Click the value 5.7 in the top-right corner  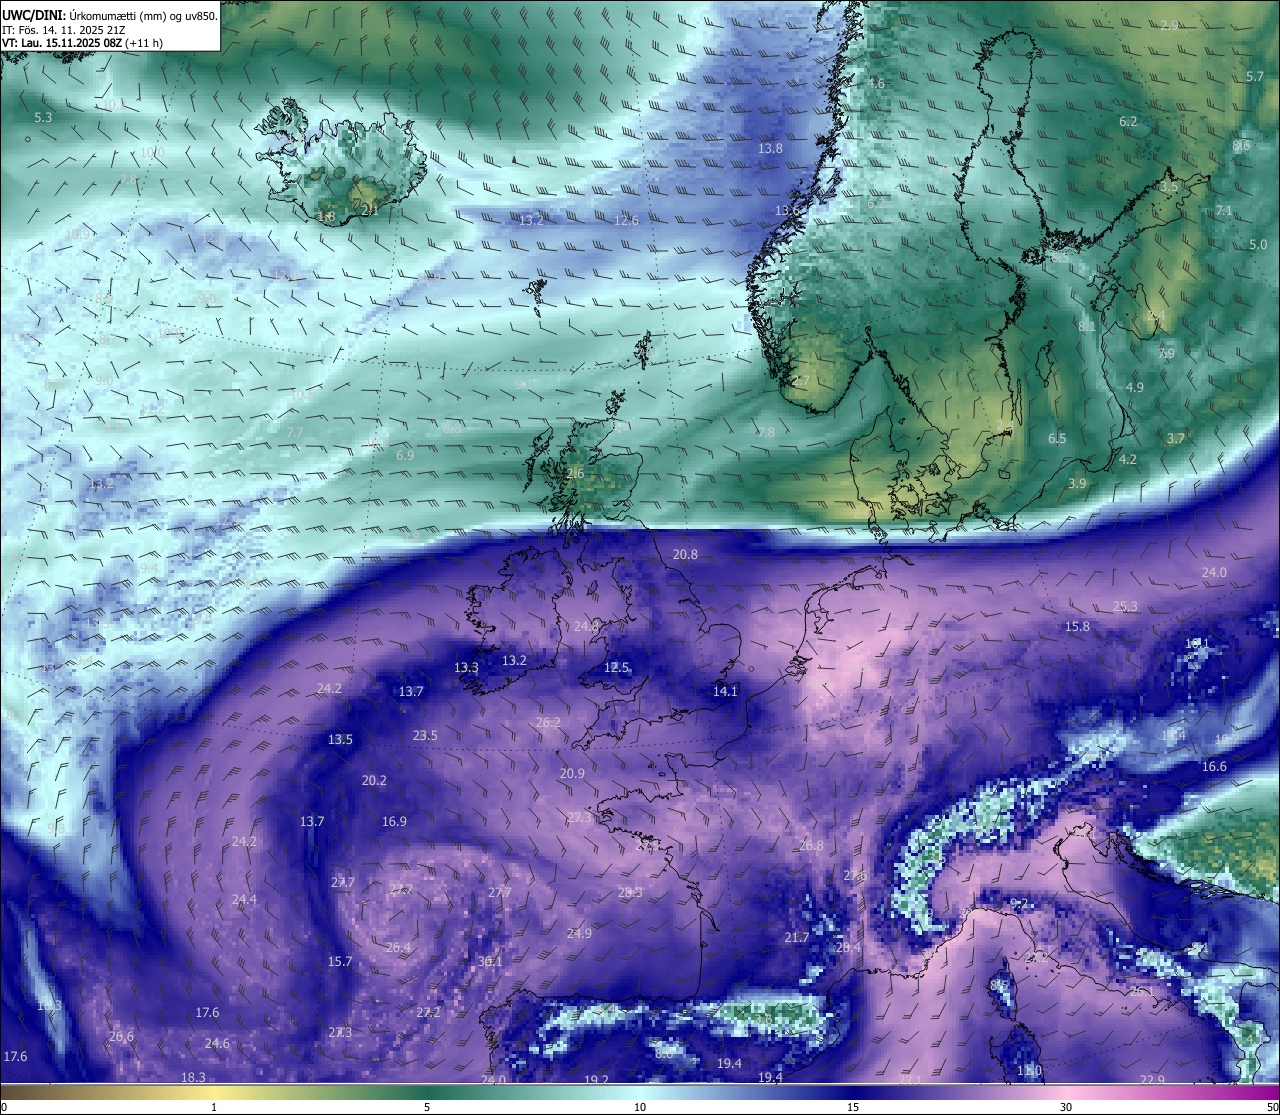coord(1255,76)
